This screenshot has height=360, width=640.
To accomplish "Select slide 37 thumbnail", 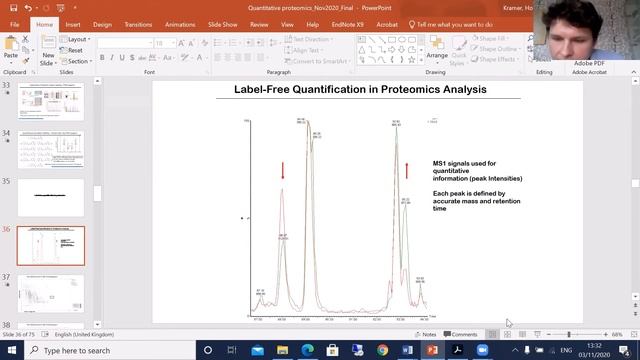I will [51, 293].
